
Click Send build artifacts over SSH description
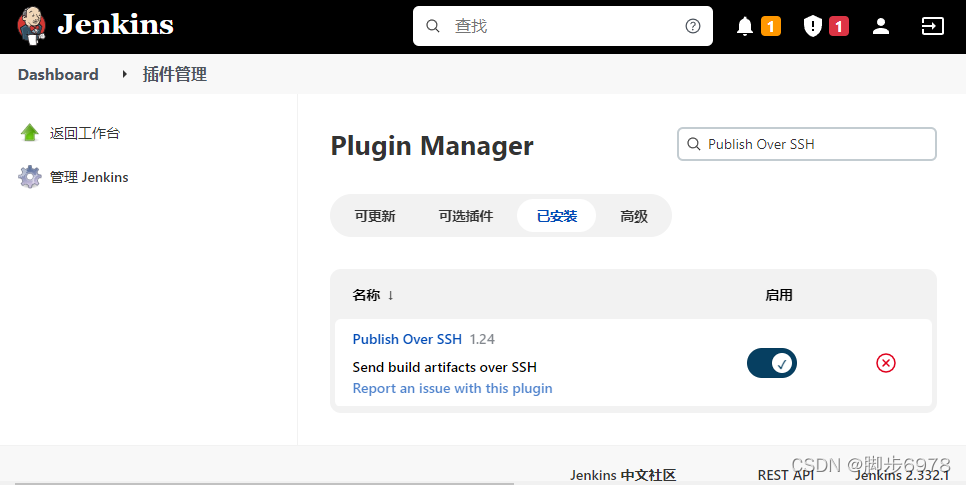(x=445, y=367)
